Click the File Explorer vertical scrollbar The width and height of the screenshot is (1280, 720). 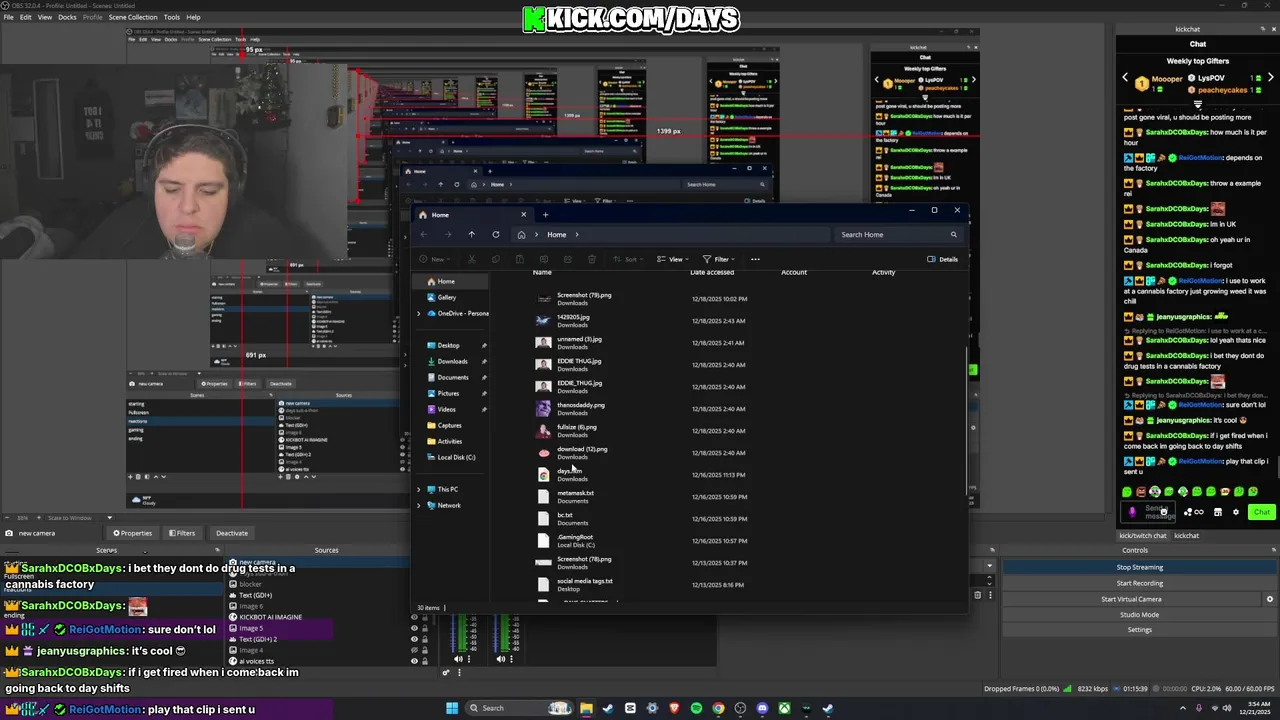pos(966,420)
